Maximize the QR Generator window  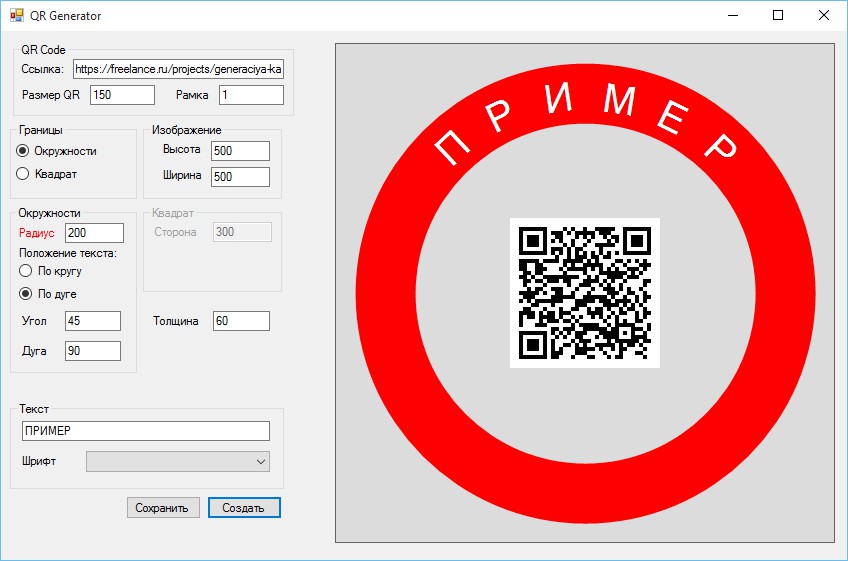coord(778,15)
